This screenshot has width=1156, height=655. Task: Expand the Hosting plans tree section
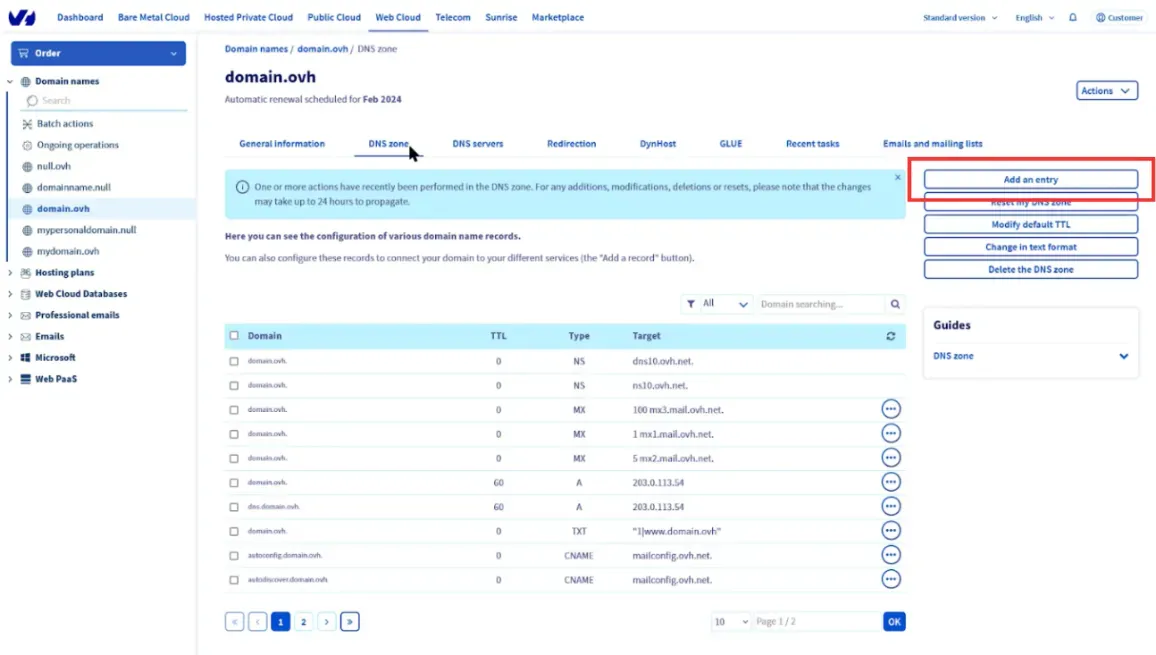click(x=10, y=273)
